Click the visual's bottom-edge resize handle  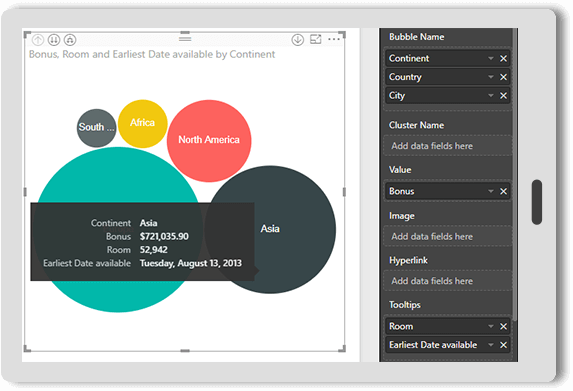185,351
